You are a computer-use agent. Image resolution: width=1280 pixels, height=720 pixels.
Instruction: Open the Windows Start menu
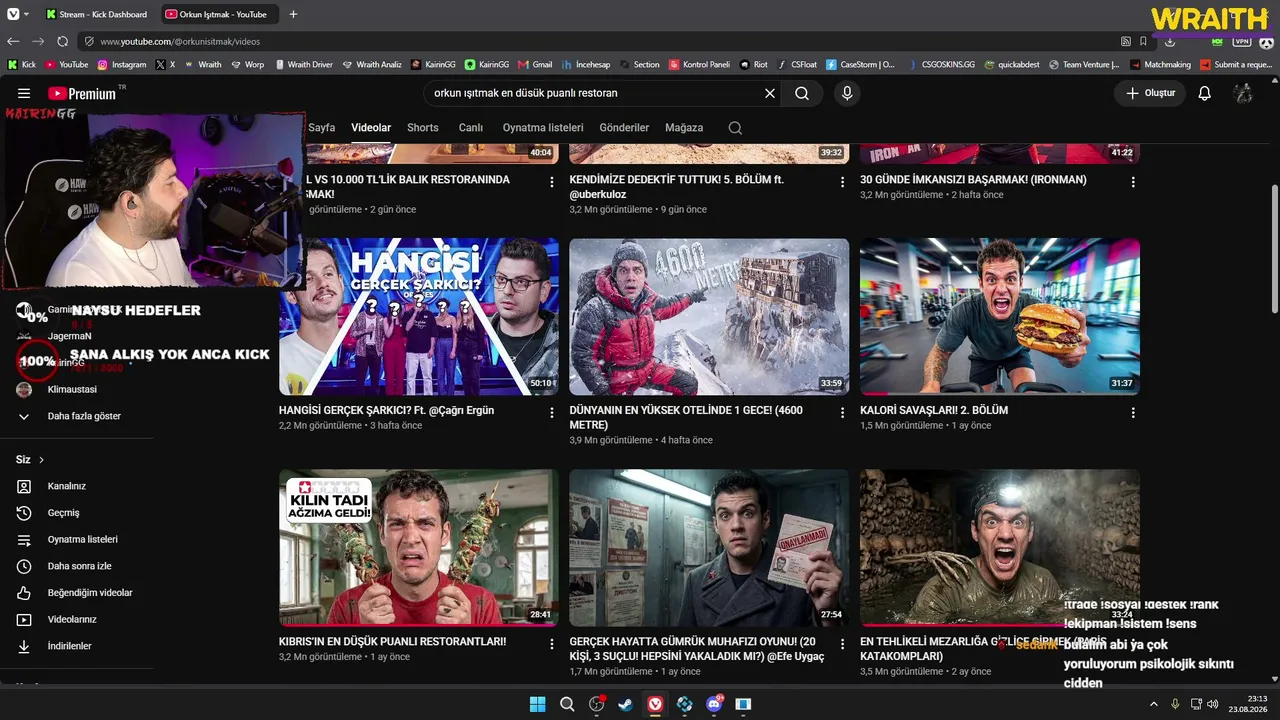(537, 704)
